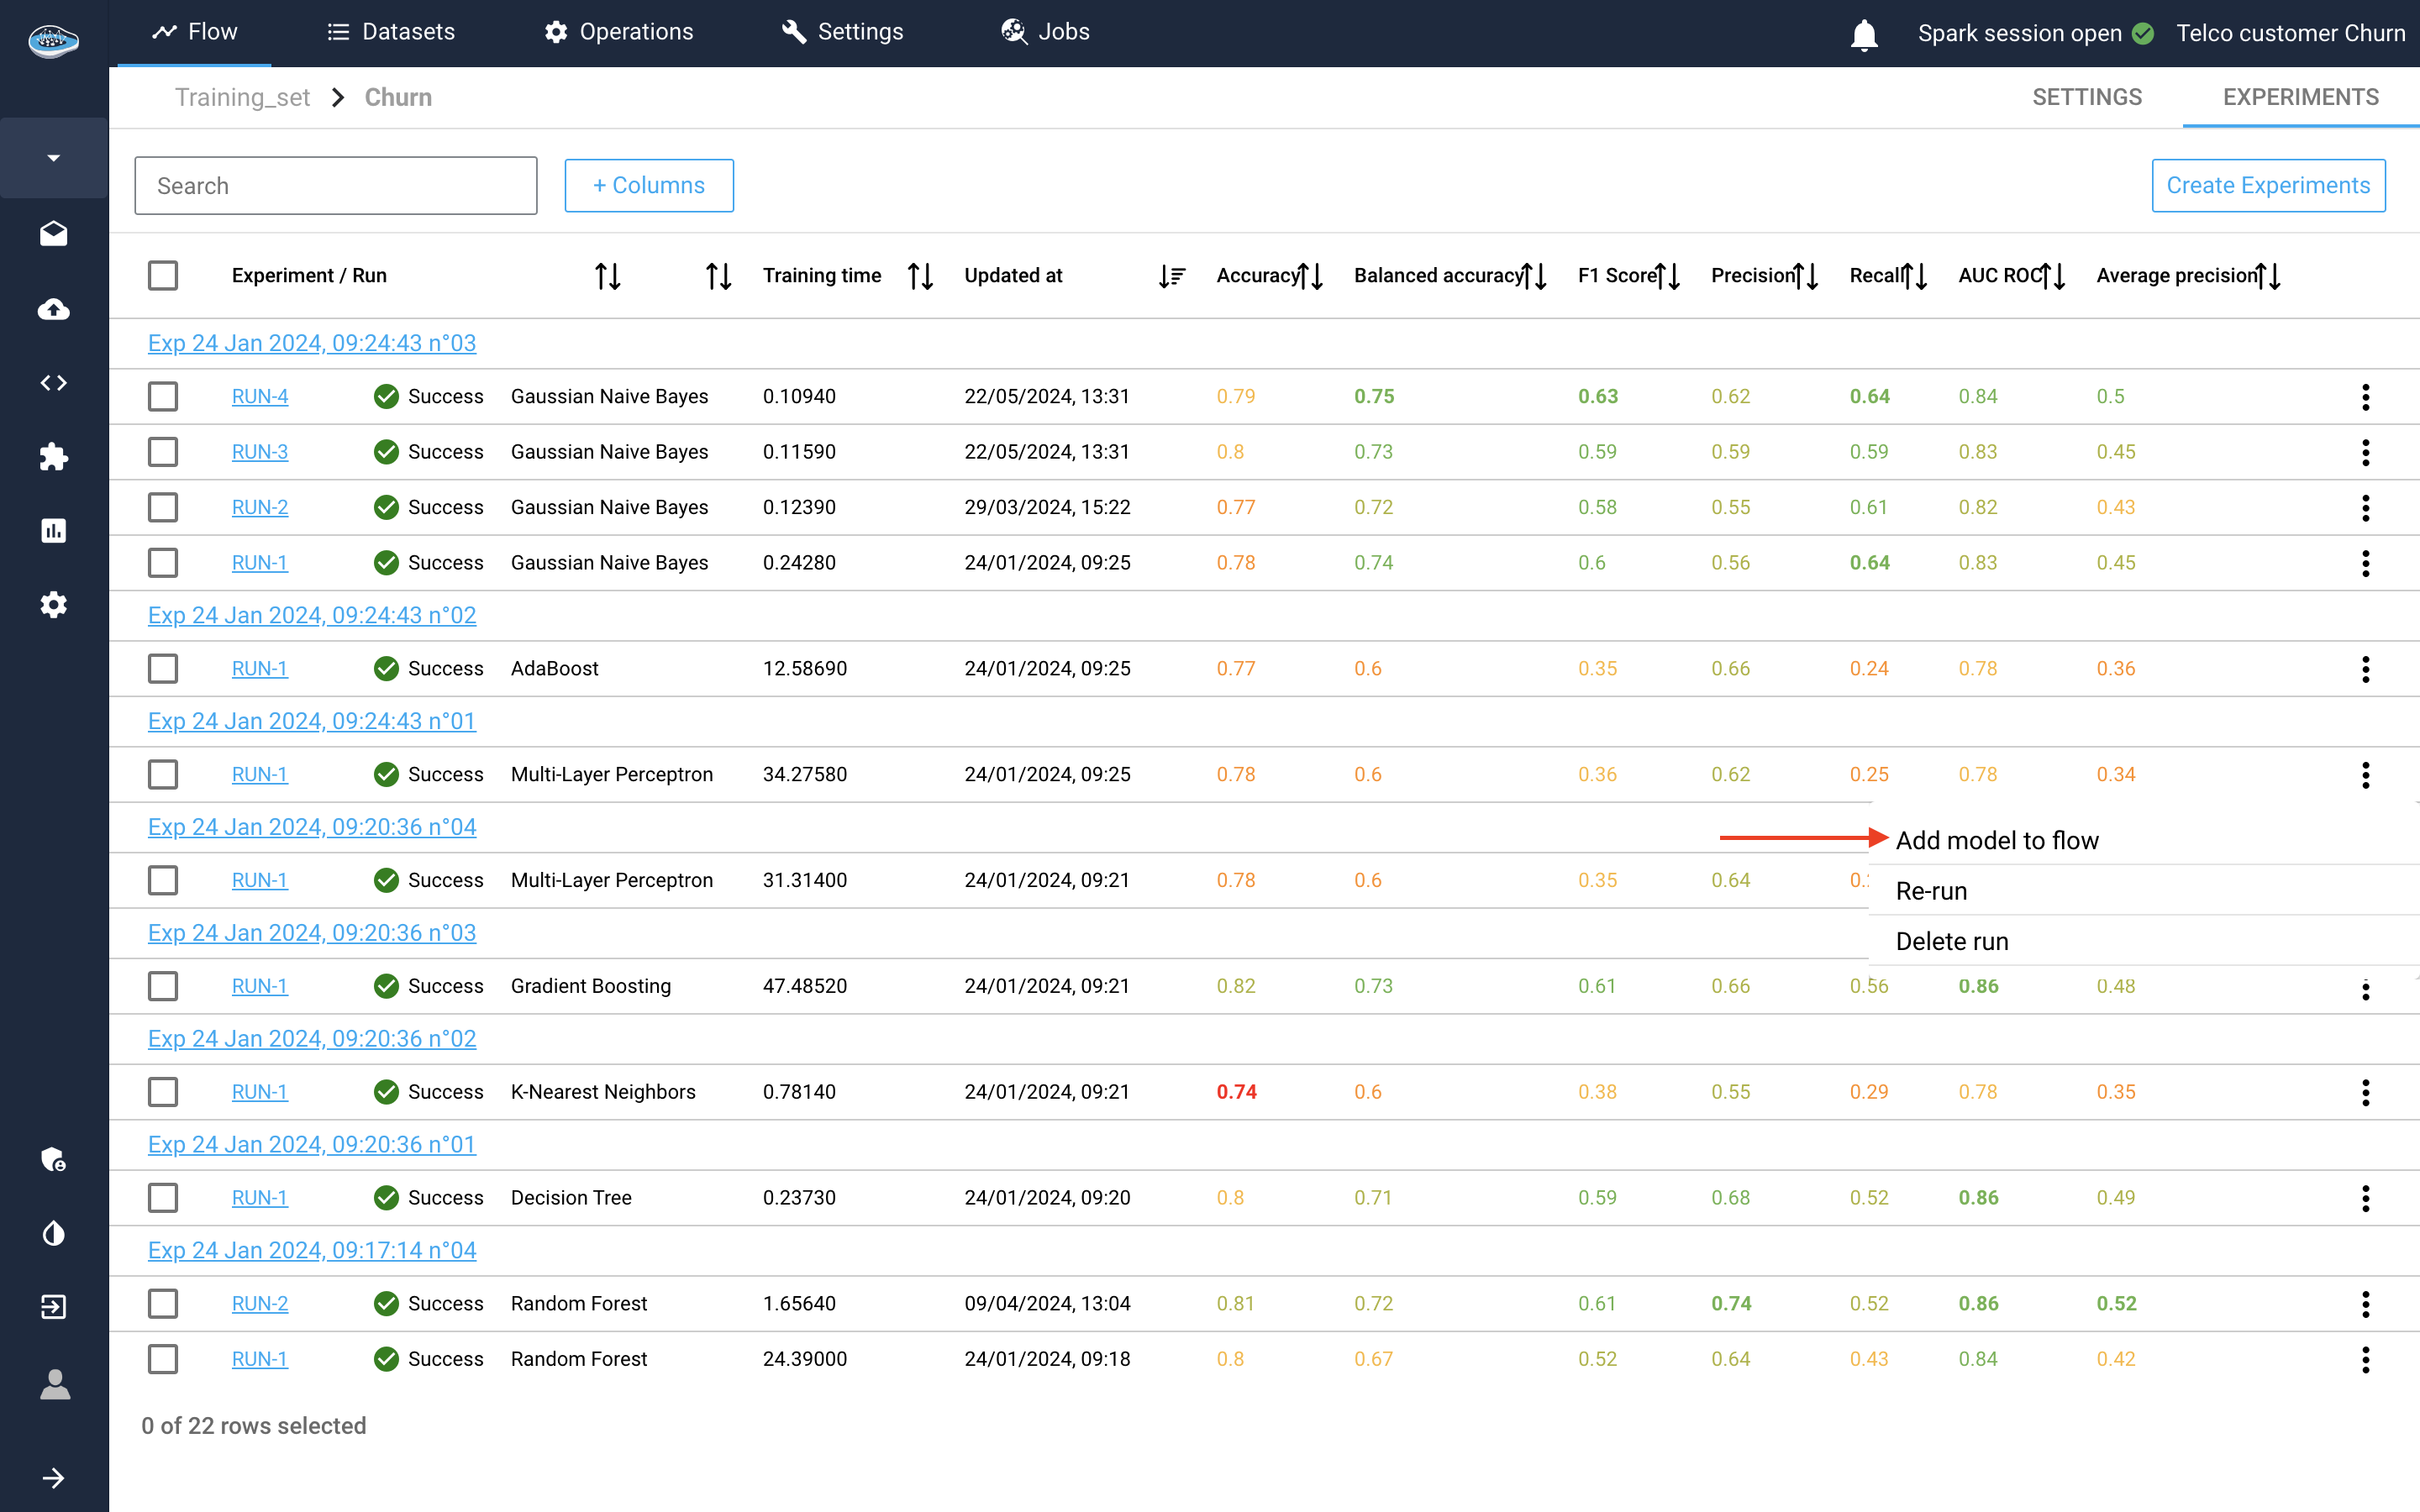Switch to the SETTINGS tab

(2086, 97)
